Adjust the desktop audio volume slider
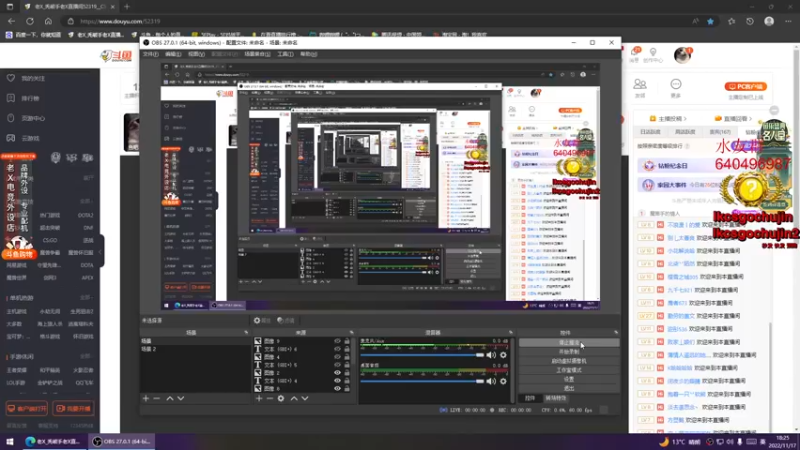The width and height of the screenshot is (800, 450). coord(422,381)
